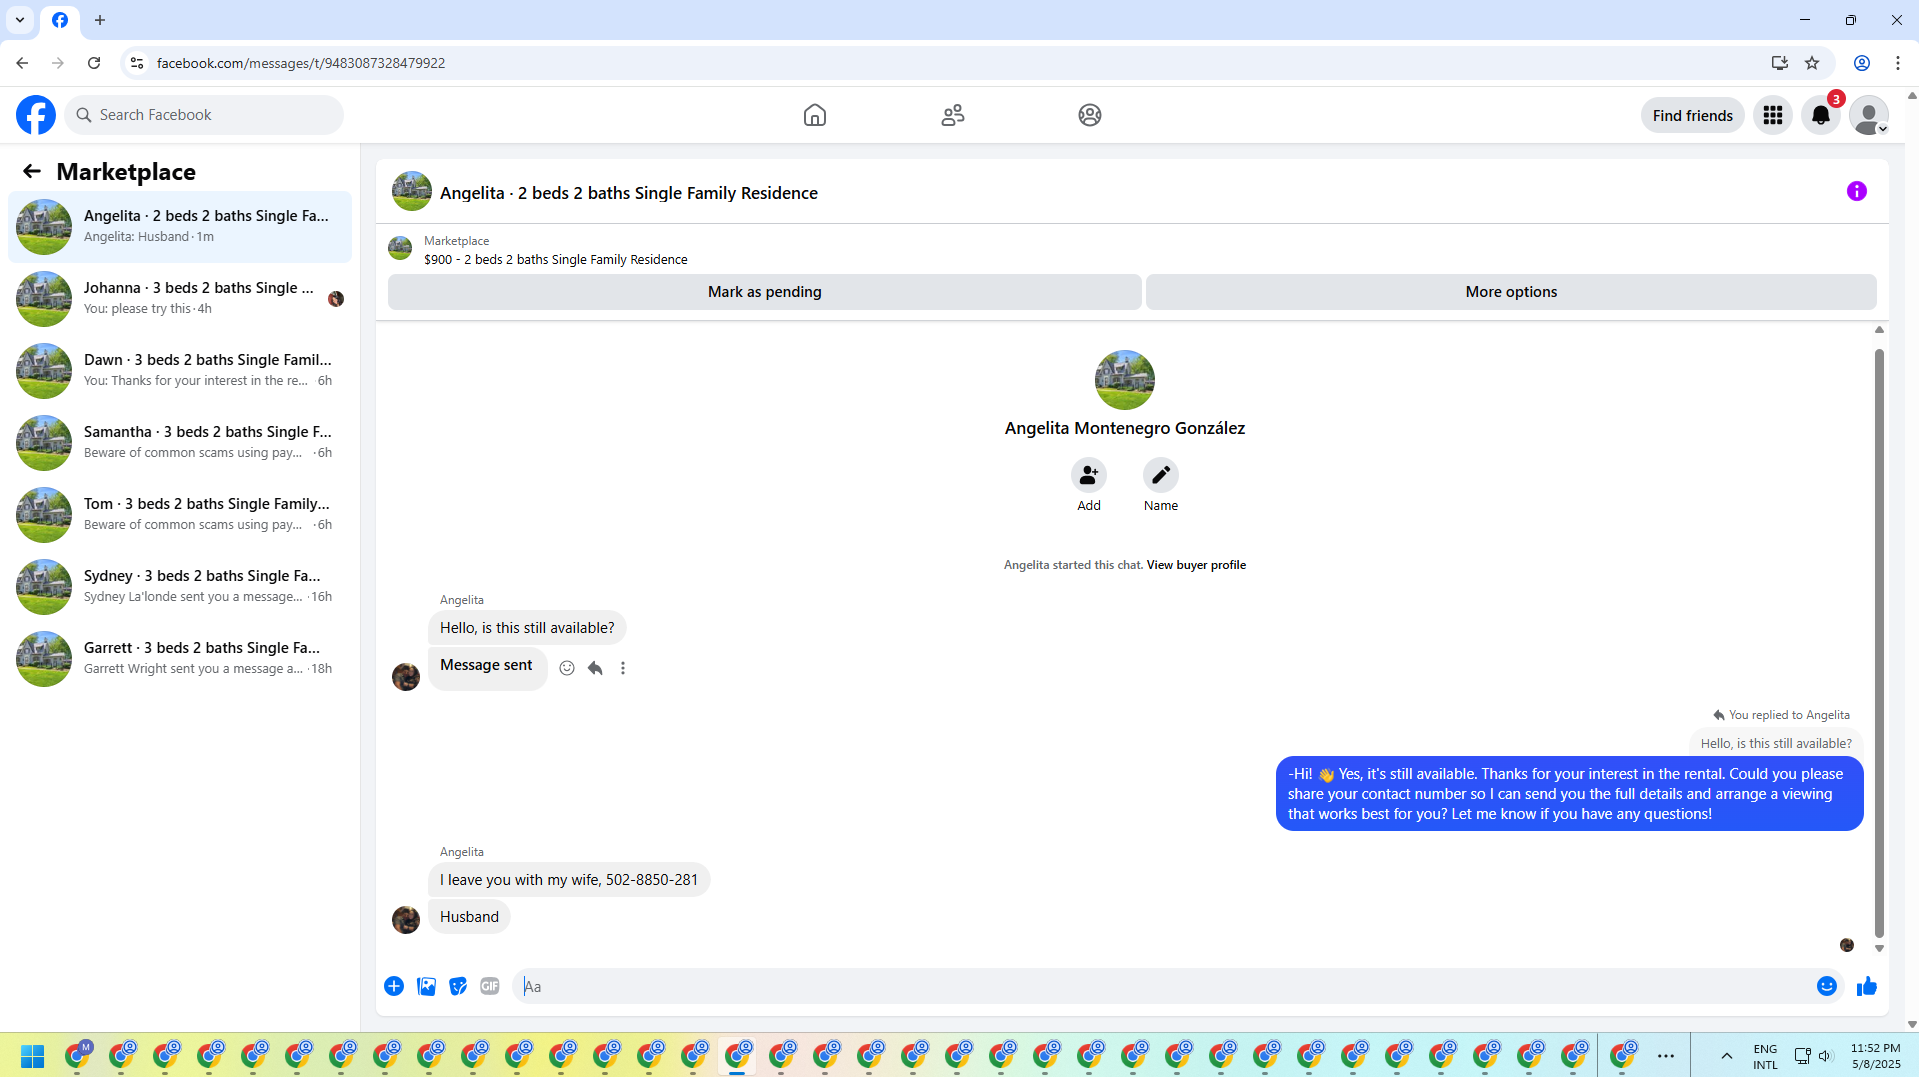Click the chat header title Angelita
This screenshot has height=1077, width=1919.
click(629, 193)
